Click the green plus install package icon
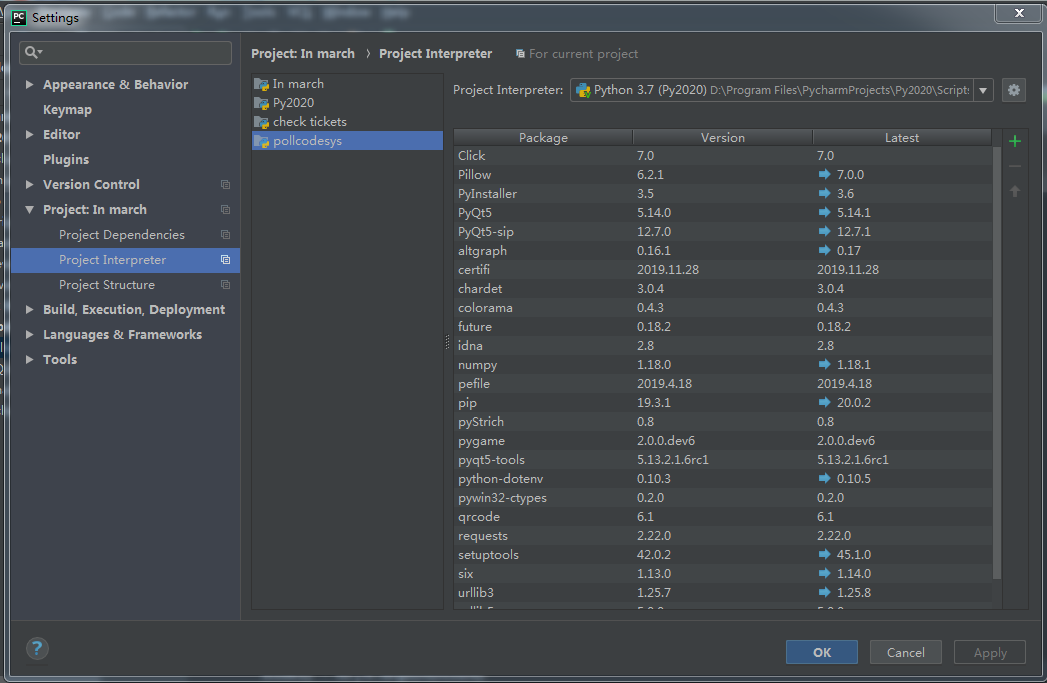The height and width of the screenshot is (683, 1047). pyautogui.click(x=1015, y=141)
